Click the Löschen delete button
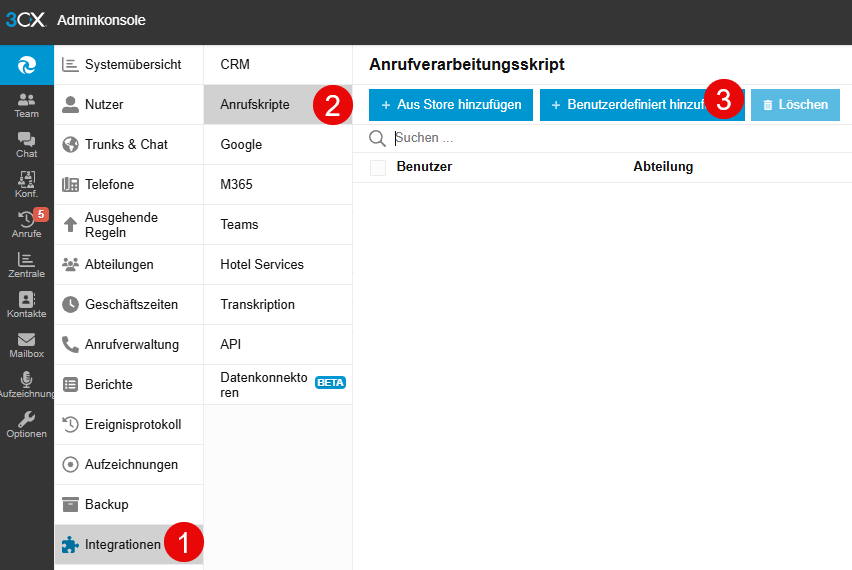This screenshot has width=852, height=570. 795,105
